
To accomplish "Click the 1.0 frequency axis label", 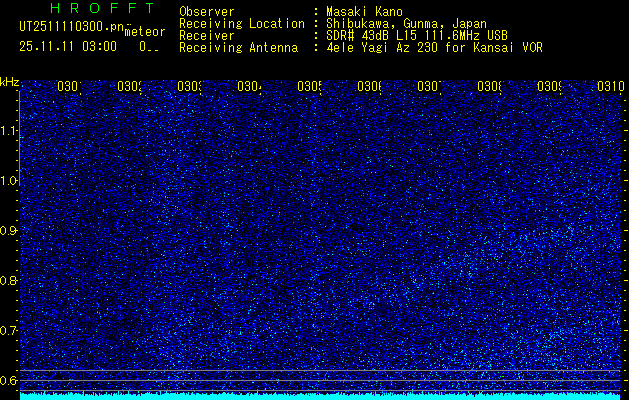I will [x=8, y=181].
